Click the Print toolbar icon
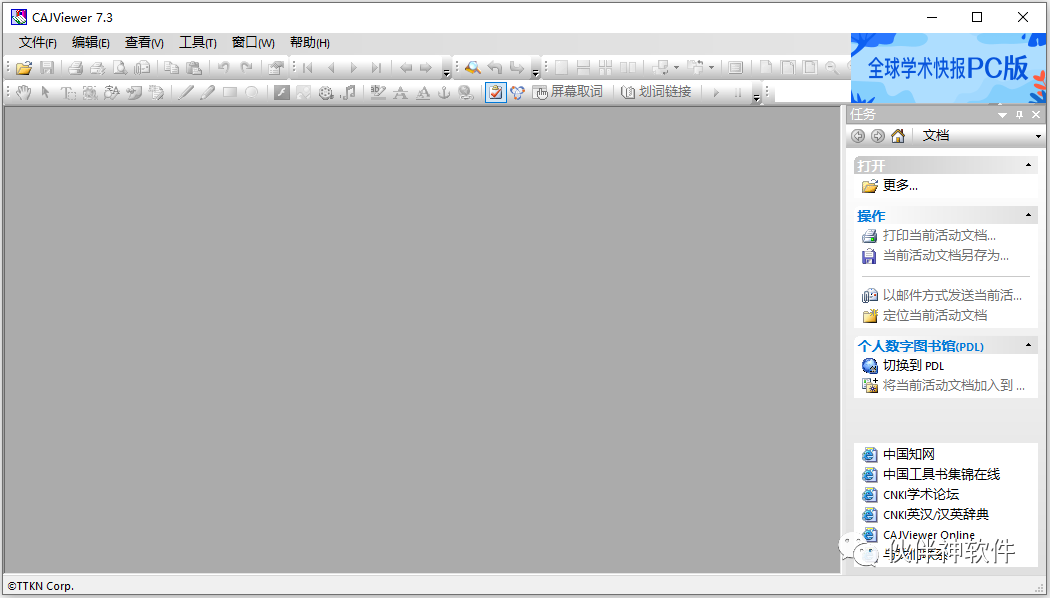 point(76,68)
